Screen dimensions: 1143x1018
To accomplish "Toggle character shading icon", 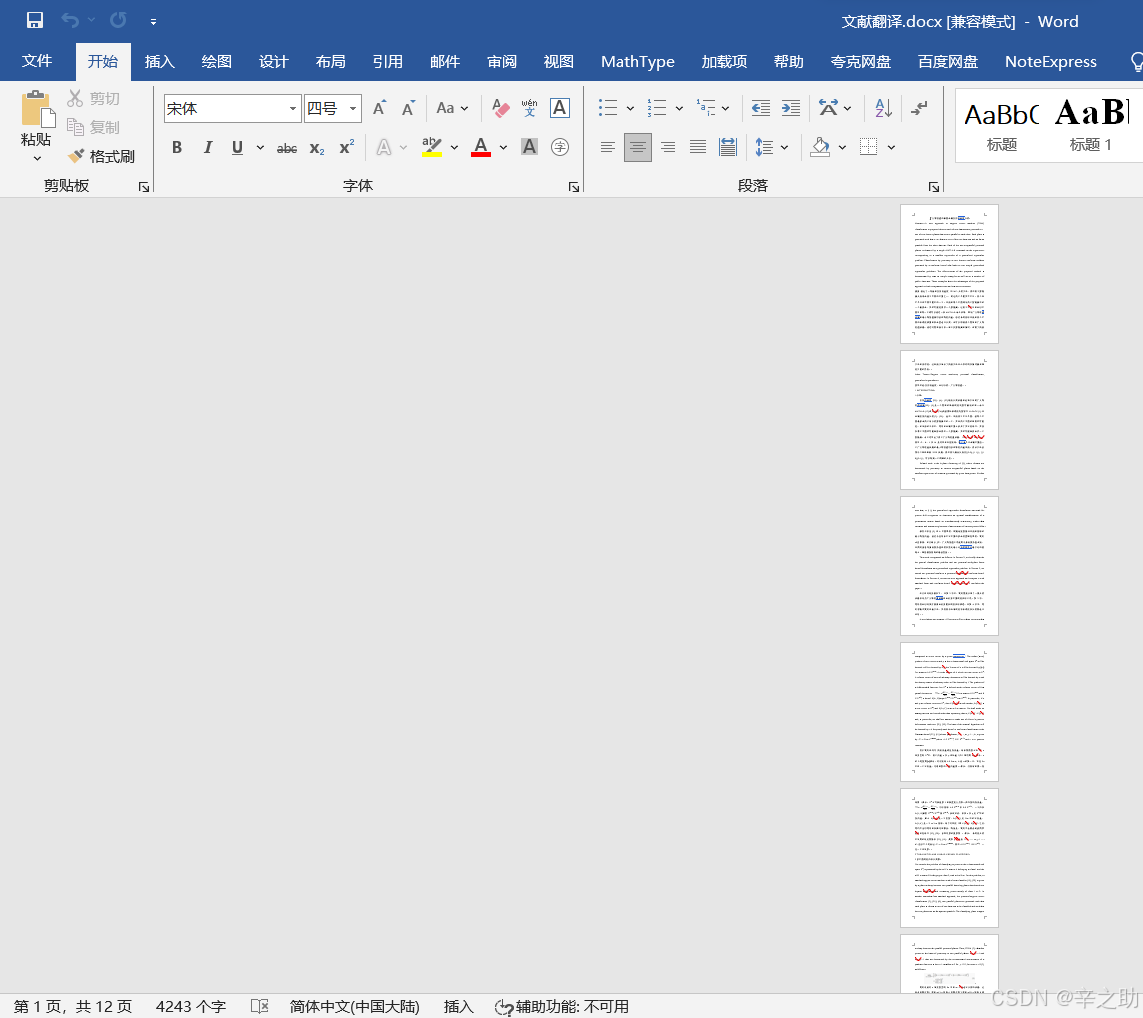I will (x=529, y=148).
